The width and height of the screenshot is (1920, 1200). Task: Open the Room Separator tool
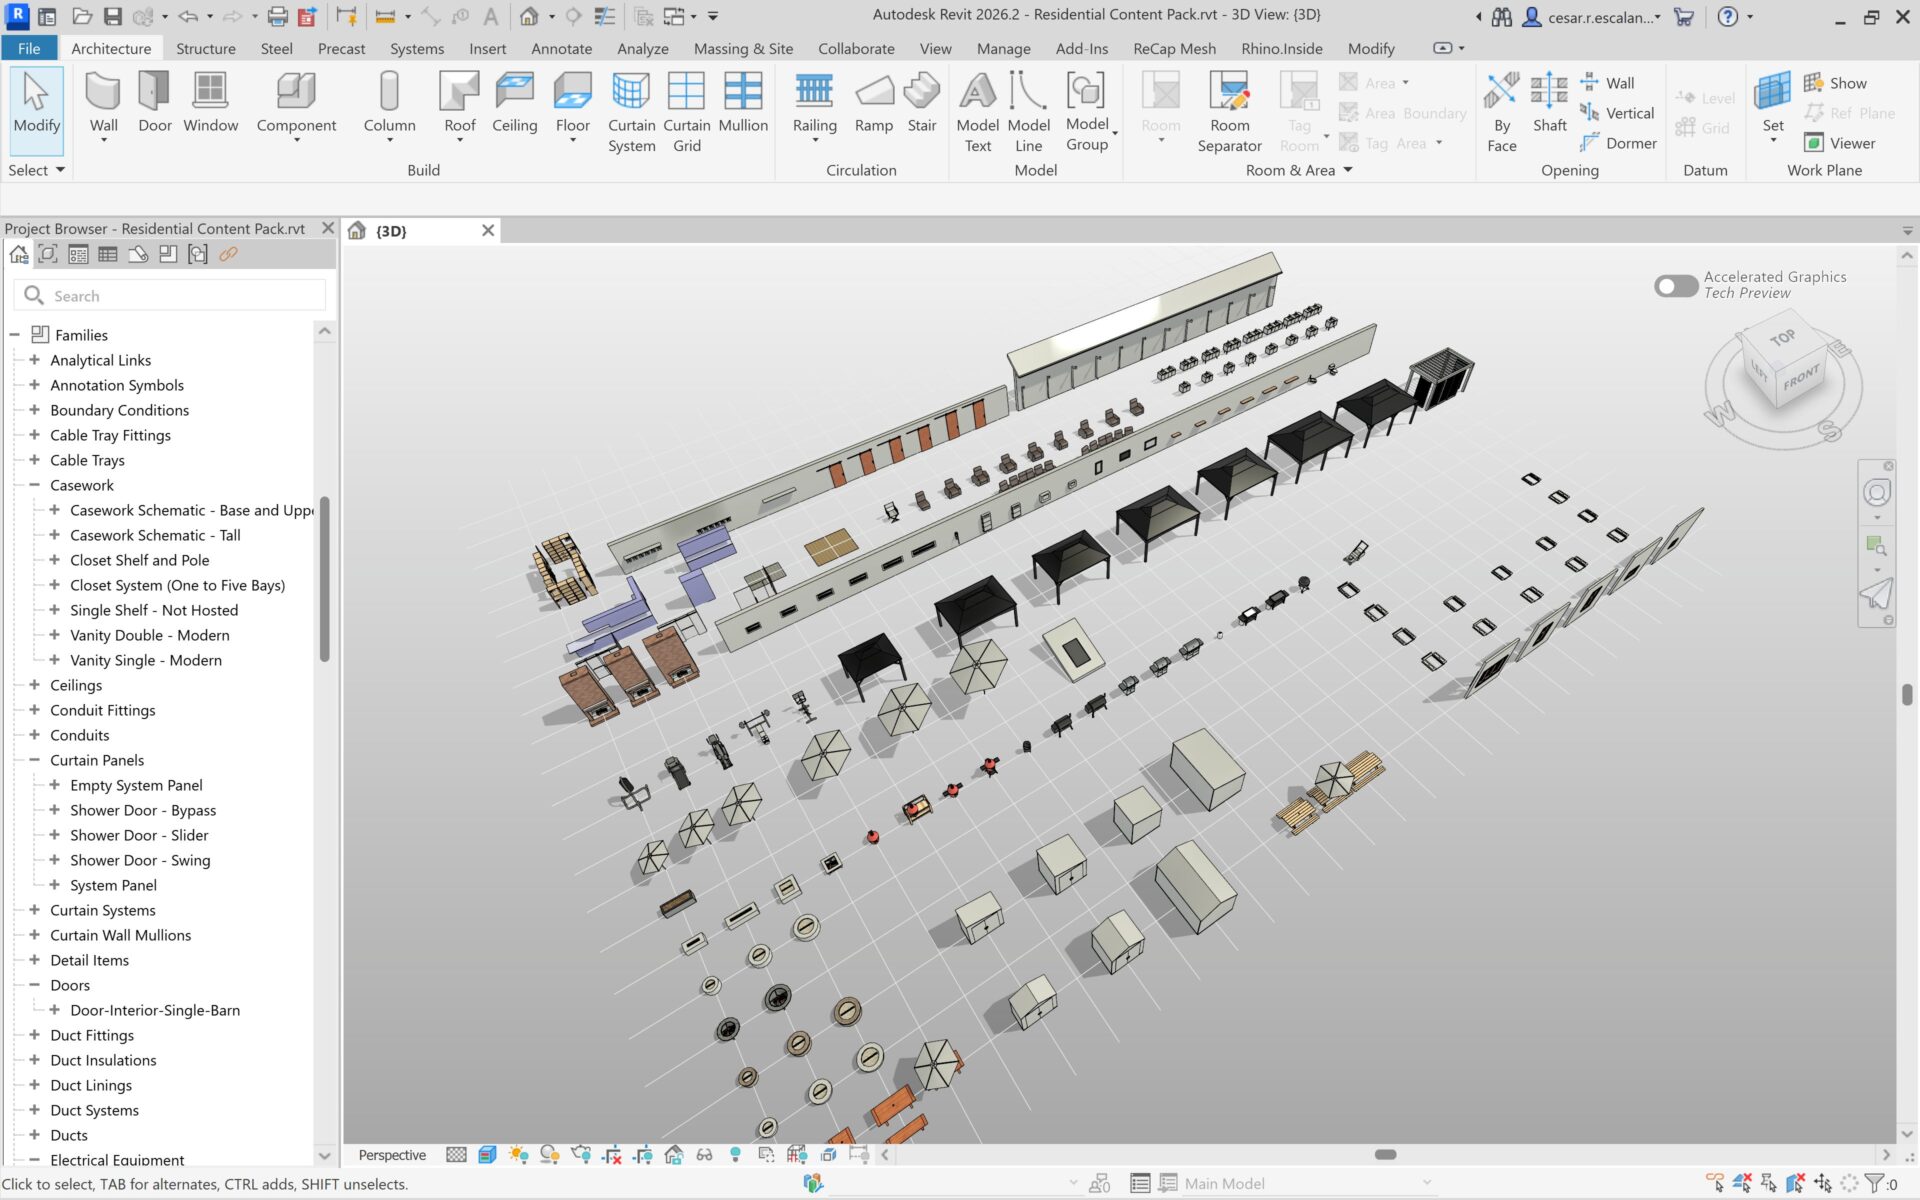[x=1229, y=110]
